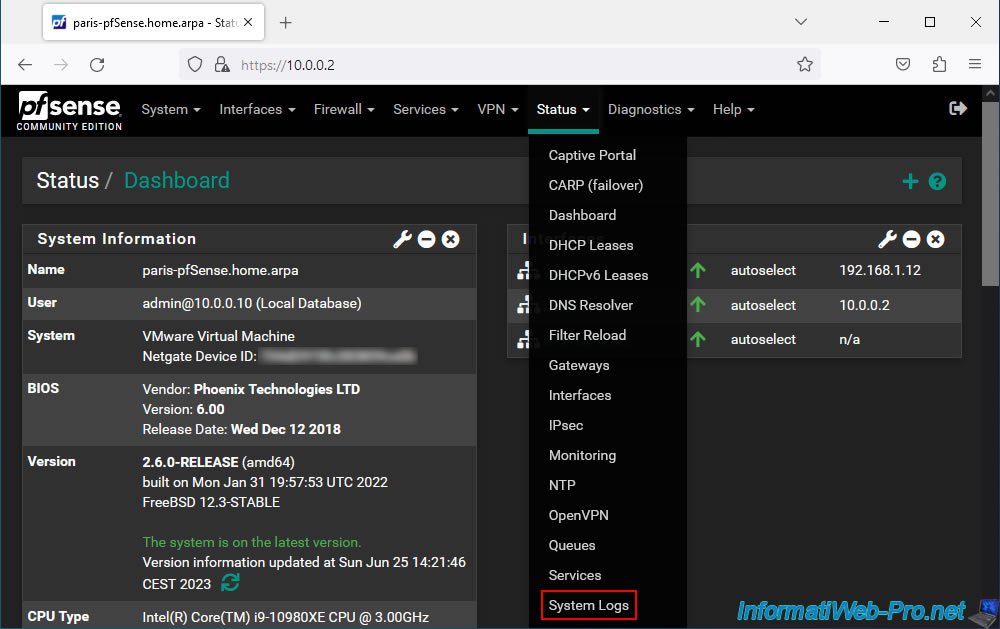Minimize the Interfaces widget

coord(911,239)
